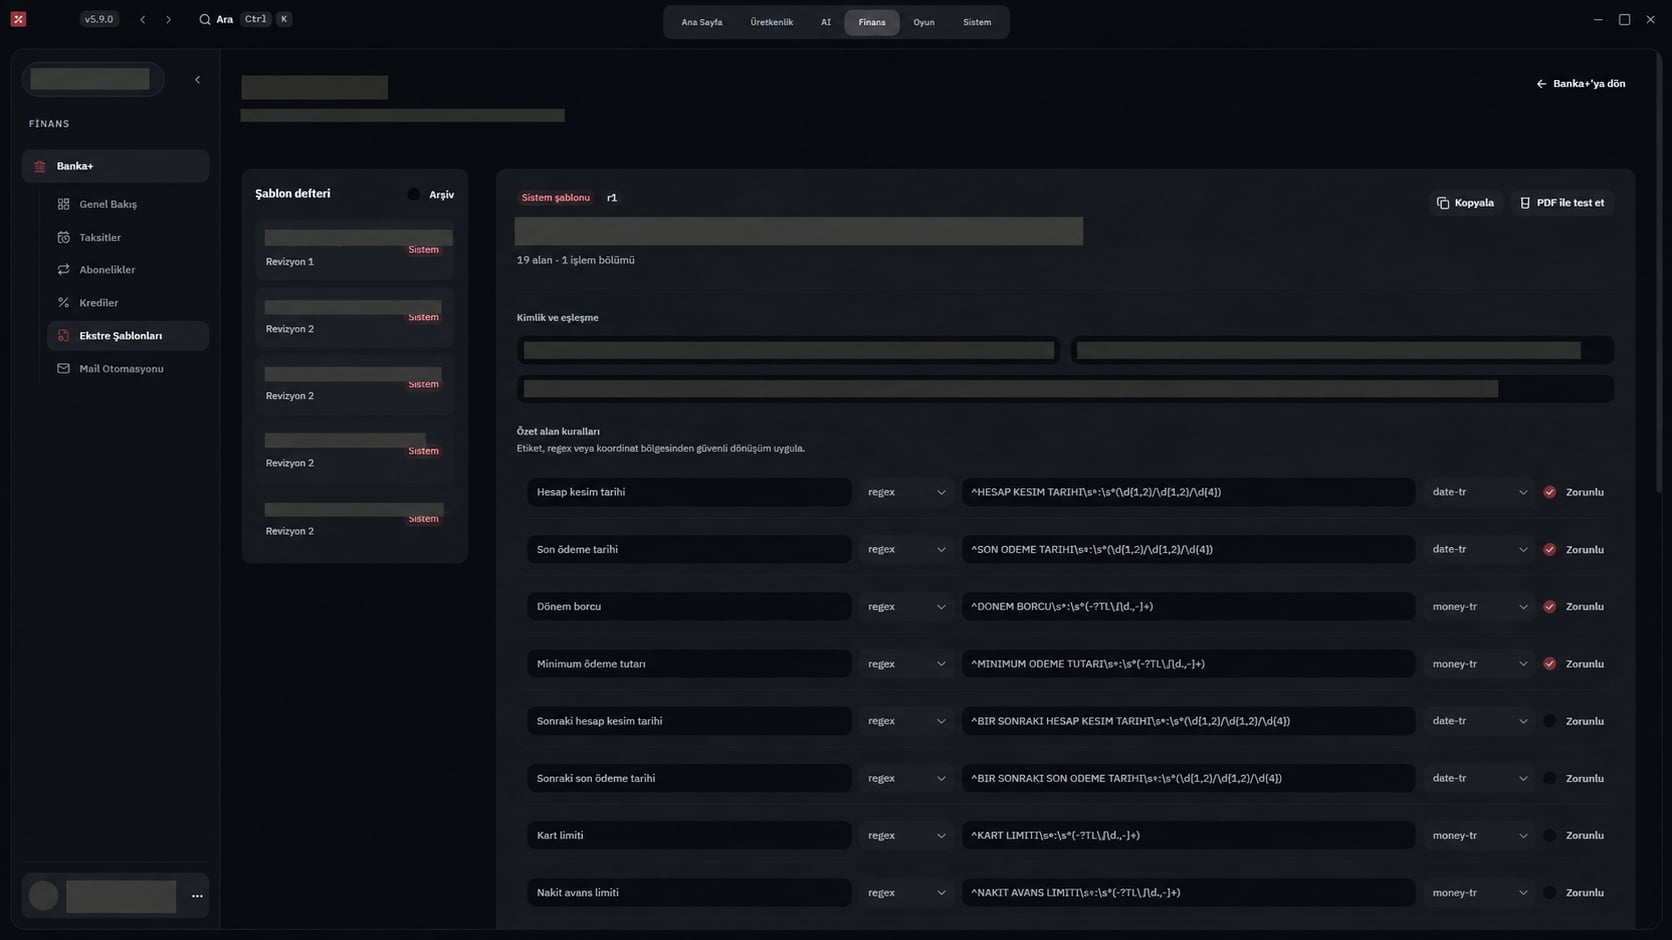The image size is (1672, 940).
Task: Click the v5.9.0 version badge
Action: coord(99,19)
